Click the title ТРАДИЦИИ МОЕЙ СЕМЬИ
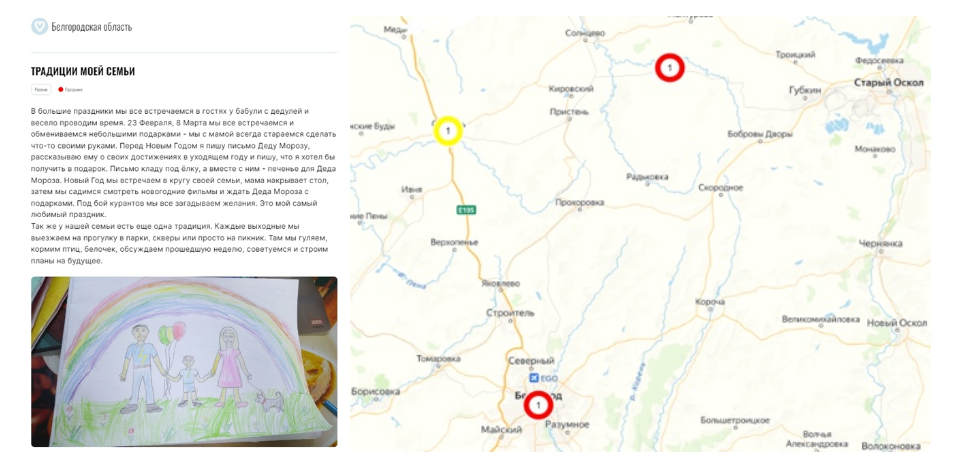The height and width of the screenshot is (470, 968). (x=83, y=72)
